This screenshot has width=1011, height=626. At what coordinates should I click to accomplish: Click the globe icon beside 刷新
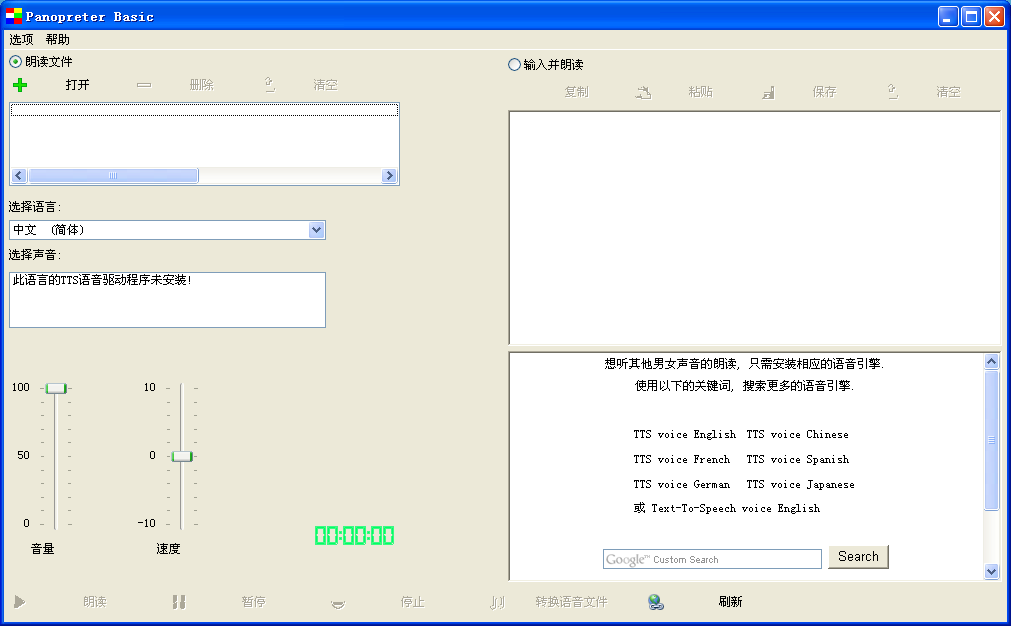pos(655,601)
